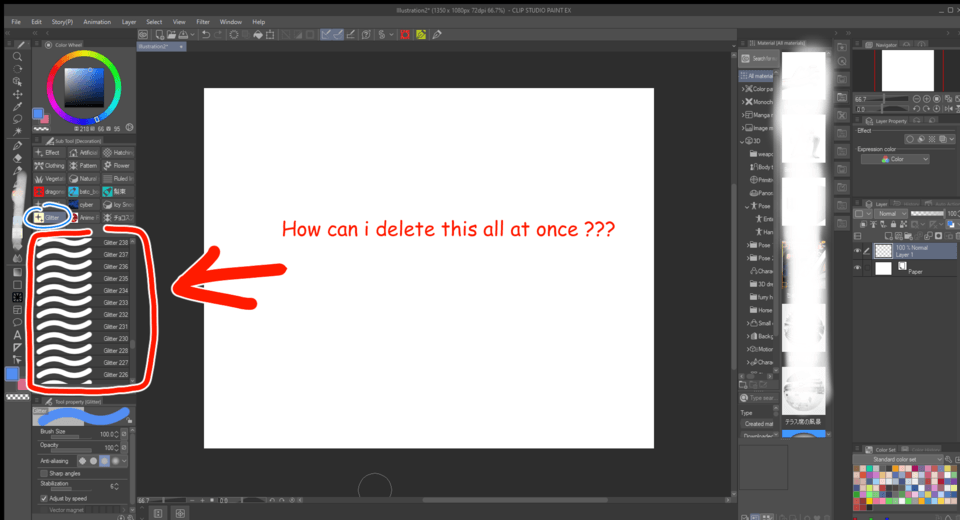Viewport: 960px width, 520px height.
Task: Select the Glitter sub tool group
Action: click(49, 217)
